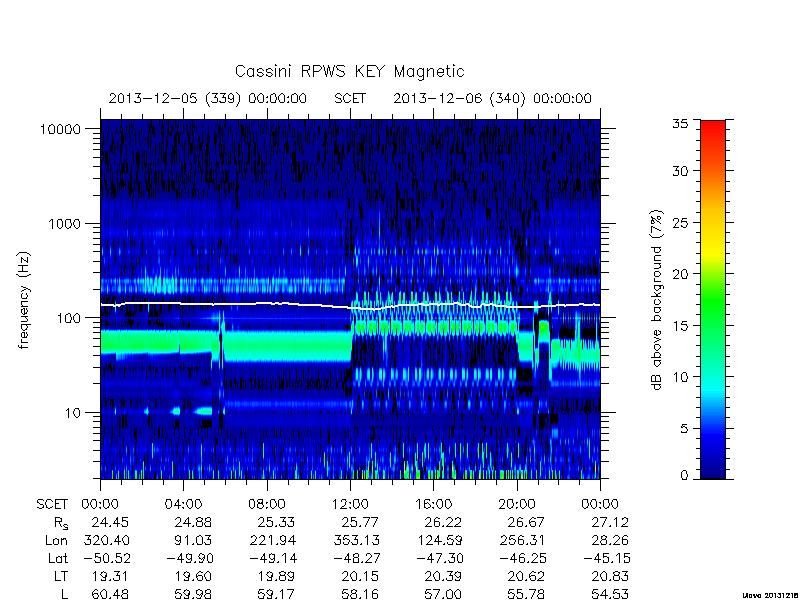The width and height of the screenshot is (800, 600).
Task: Click the 'Lon' row label
Action: tap(56, 540)
